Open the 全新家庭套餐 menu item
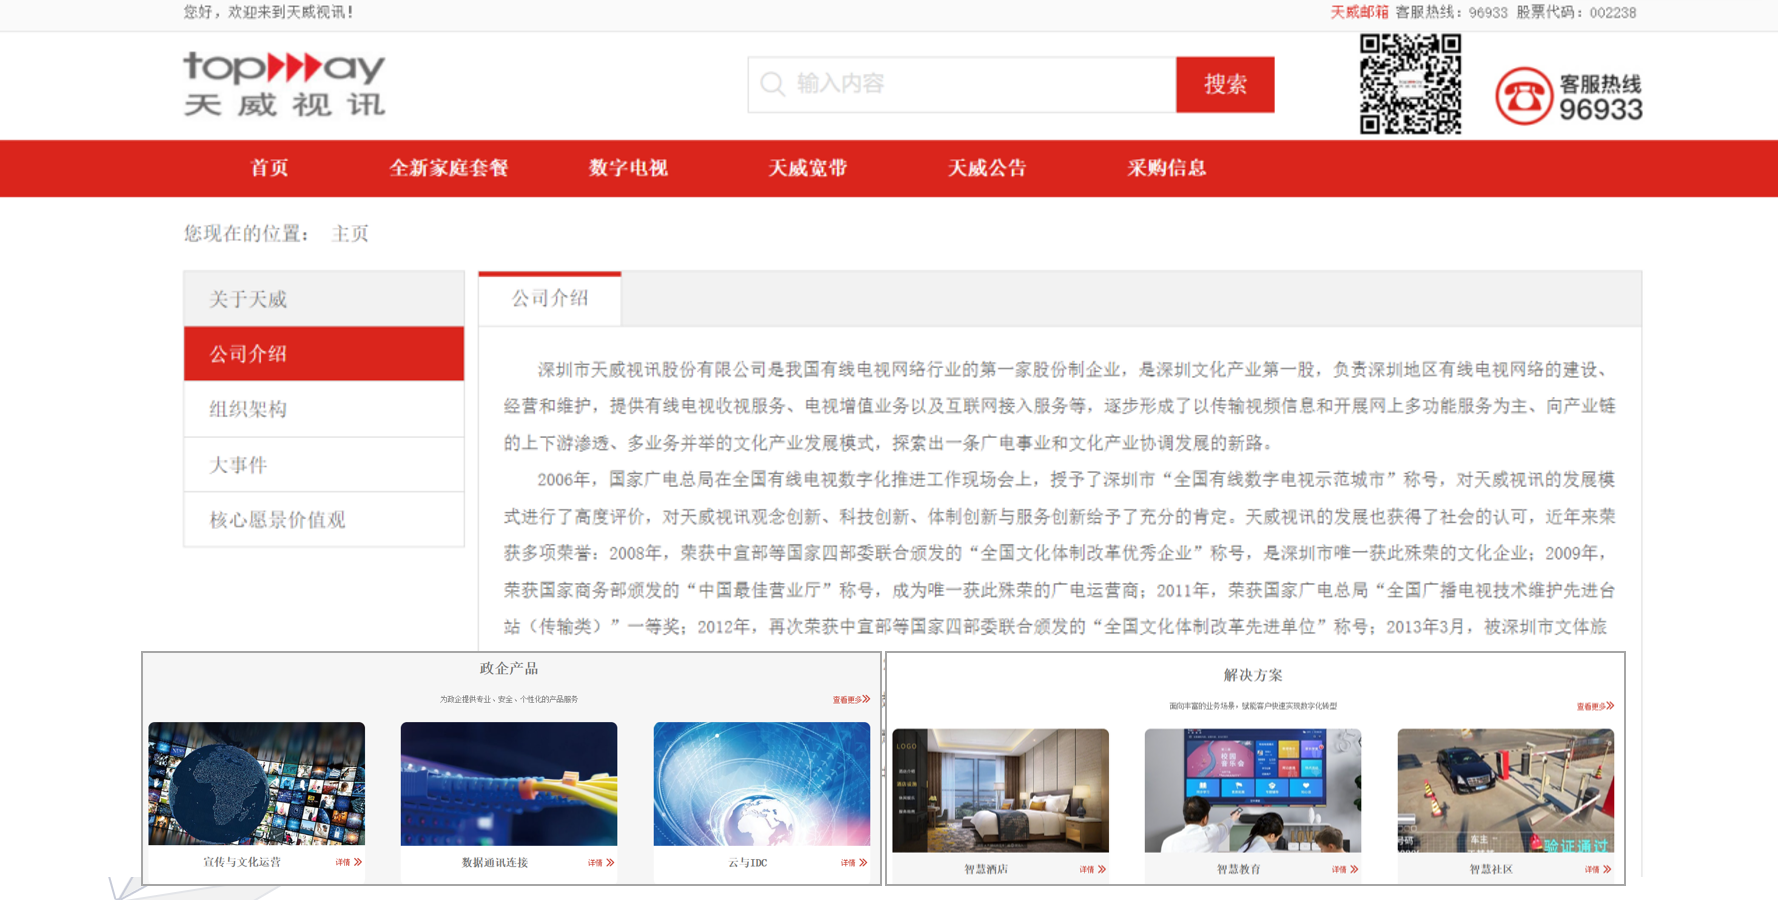Image resolution: width=1778 pixels, height=900 pixels. pos(449,168)
